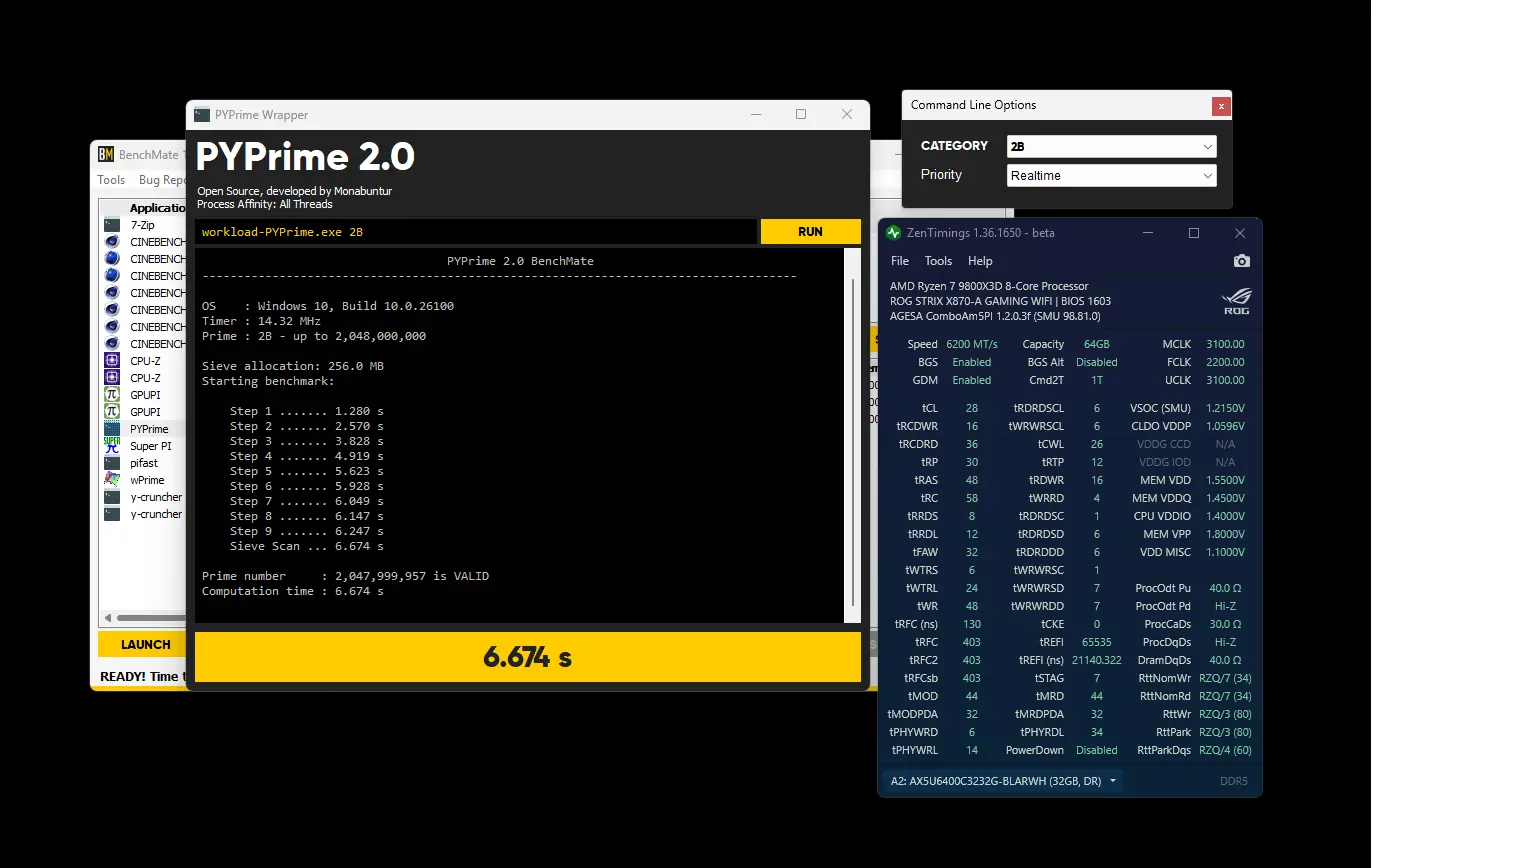
Task: Click "AMD Ryzen 7 9800X3D 8-Core Processor" text
Action: 989,286
